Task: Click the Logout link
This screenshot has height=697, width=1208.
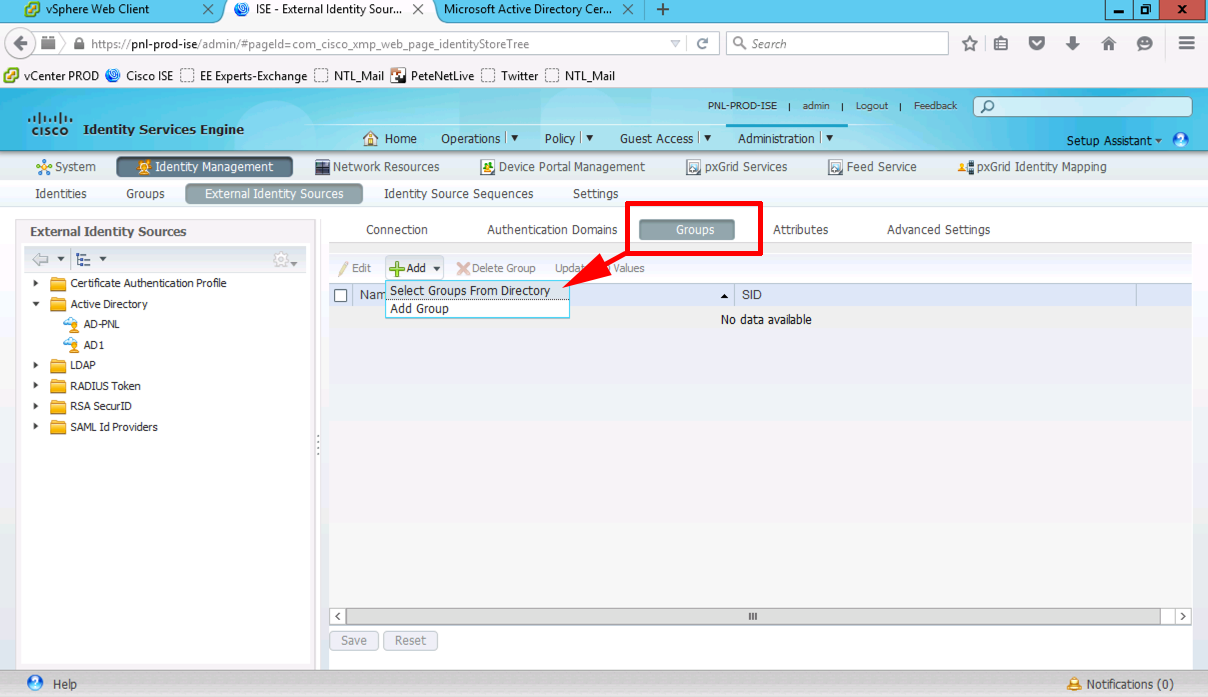Action: [x=872, y=106]
